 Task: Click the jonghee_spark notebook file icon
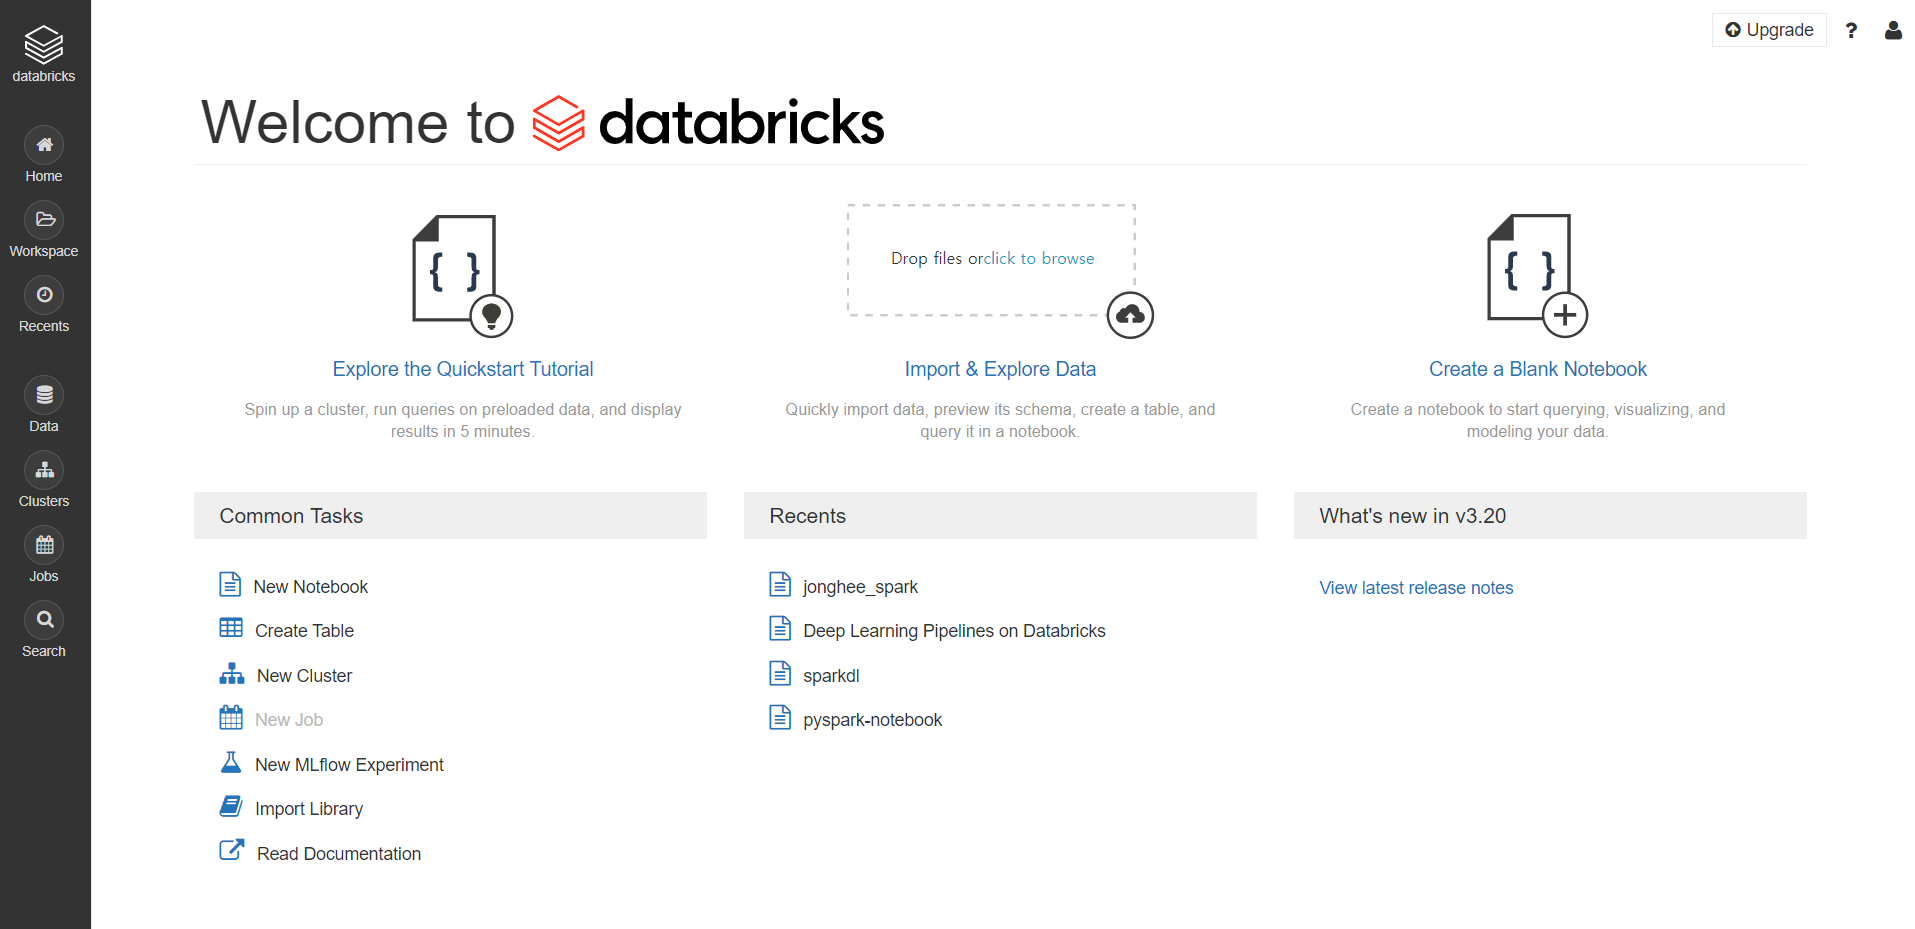[x=780, y=584]
